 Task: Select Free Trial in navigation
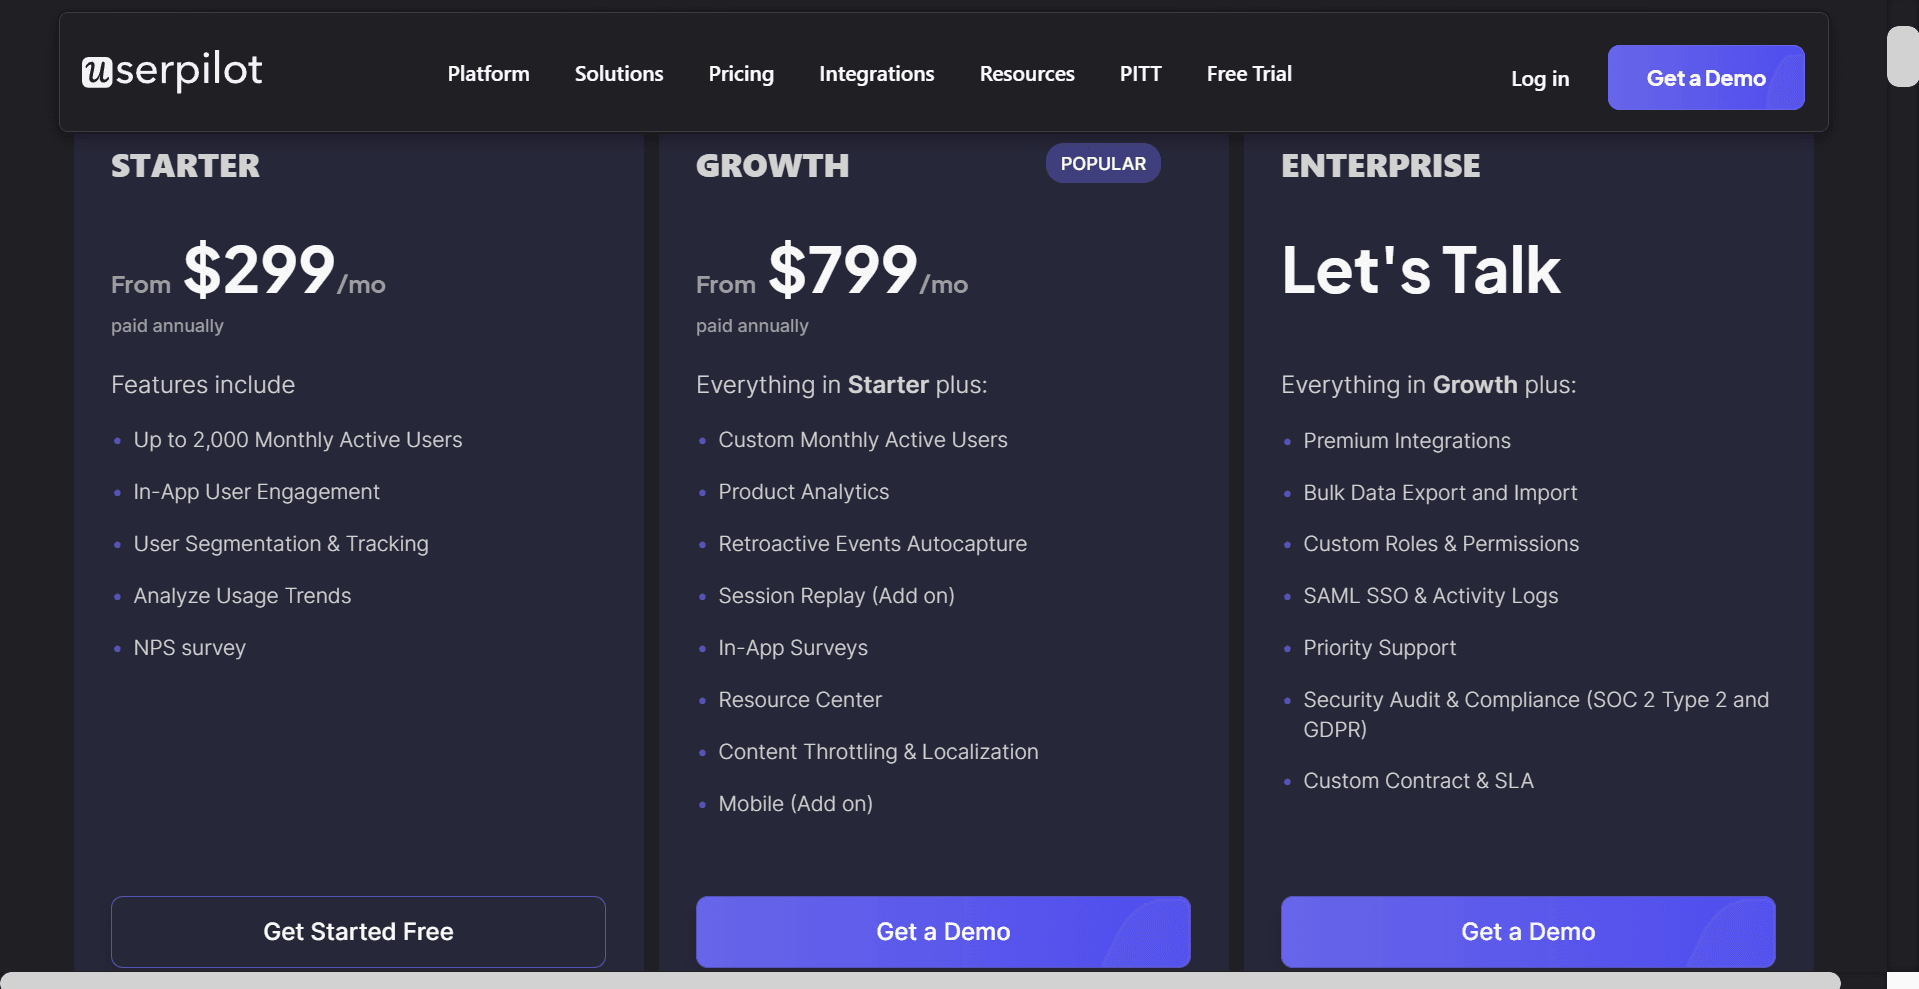click(1249, 74)
